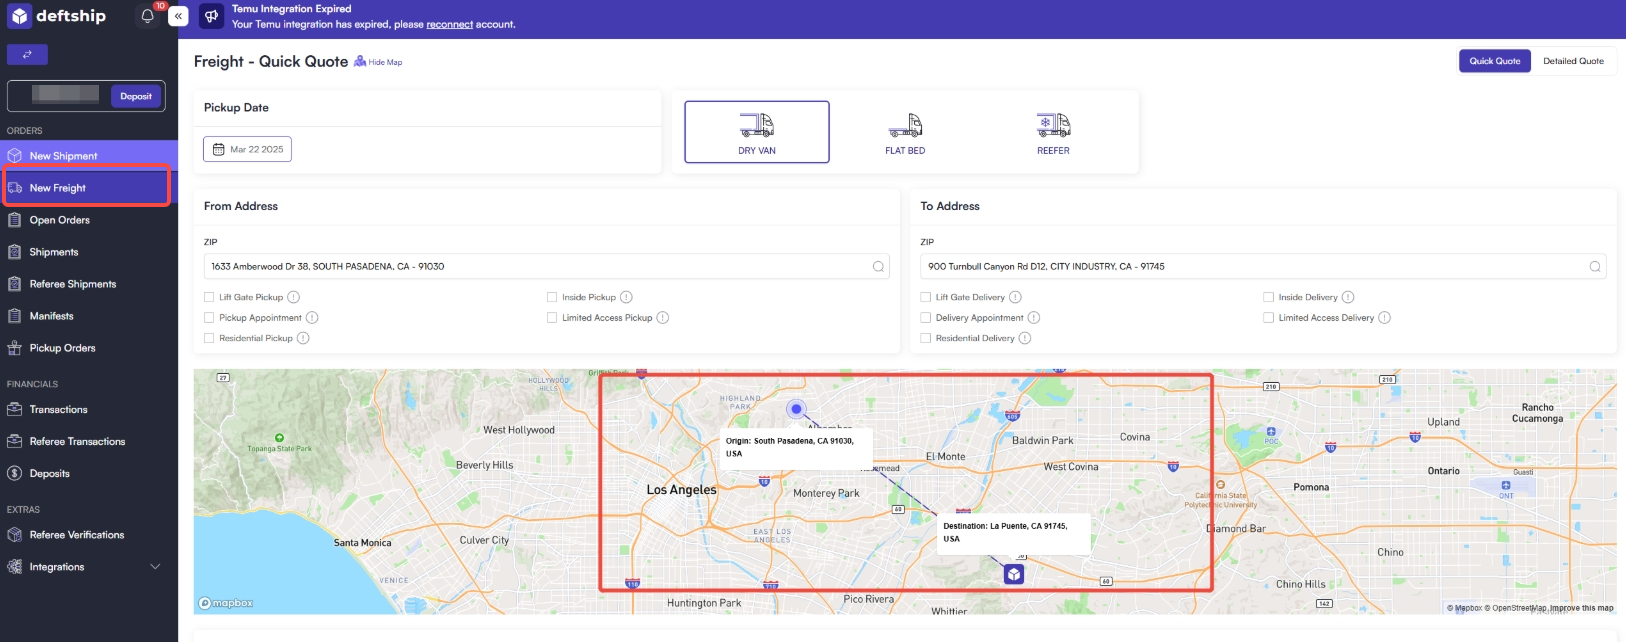This screenshot has width=1626, height=642.
Task: Click the Improve this map link
Action: pyautogui.click(x=1581, y=608)
